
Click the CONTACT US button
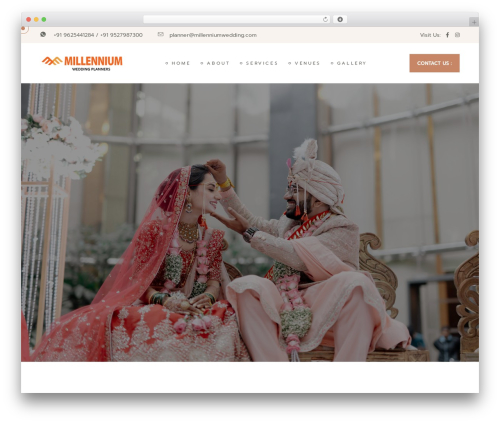(x=434, y=63)
